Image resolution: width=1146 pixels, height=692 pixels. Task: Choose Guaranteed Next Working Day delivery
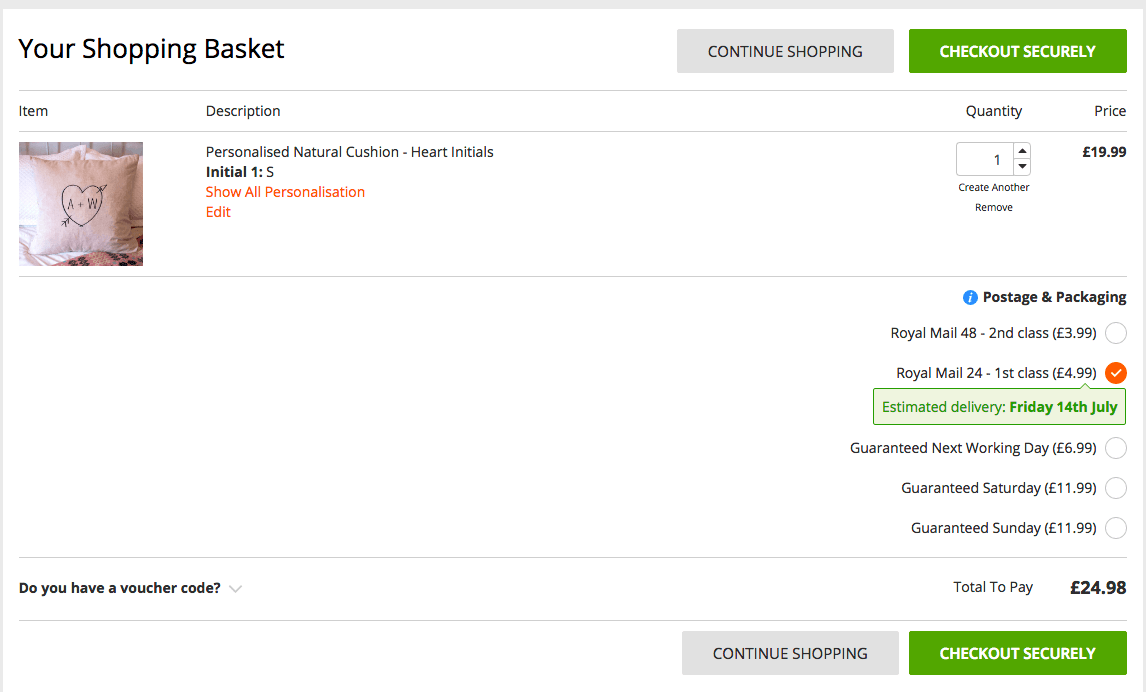pos(1116,448)
